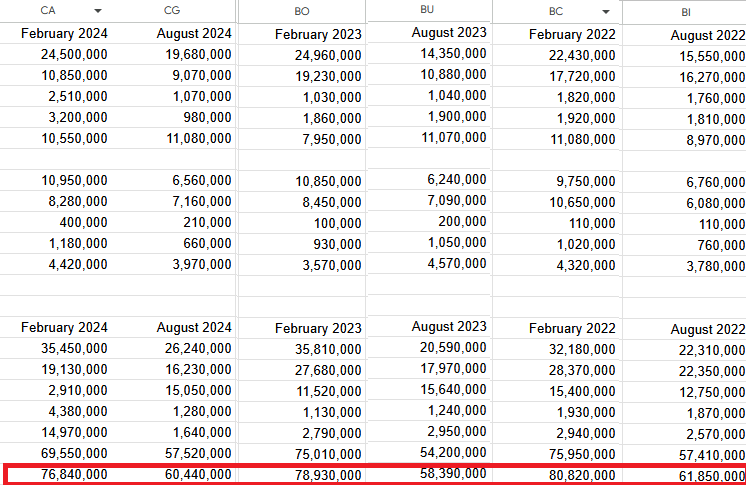The width and height of the screenshot is (746, 485).
Task: Select the 8,450,000 value
Action: (x=332, y=202)
